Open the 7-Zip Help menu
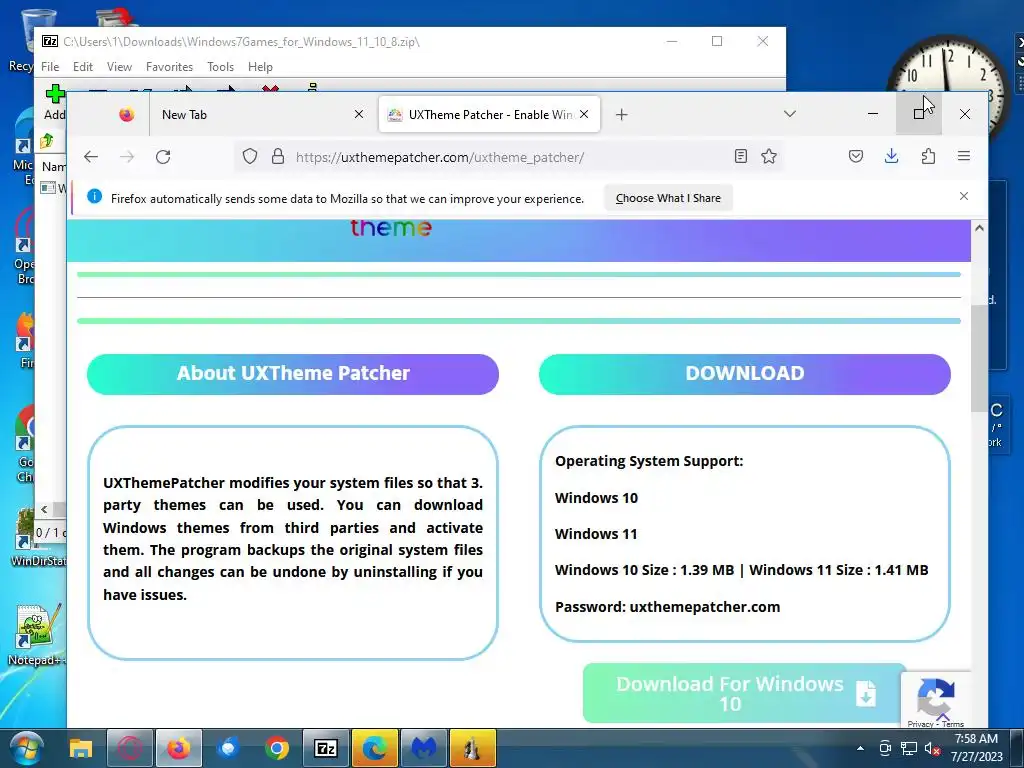This screenshot has height=768, width=1024. 260,67
